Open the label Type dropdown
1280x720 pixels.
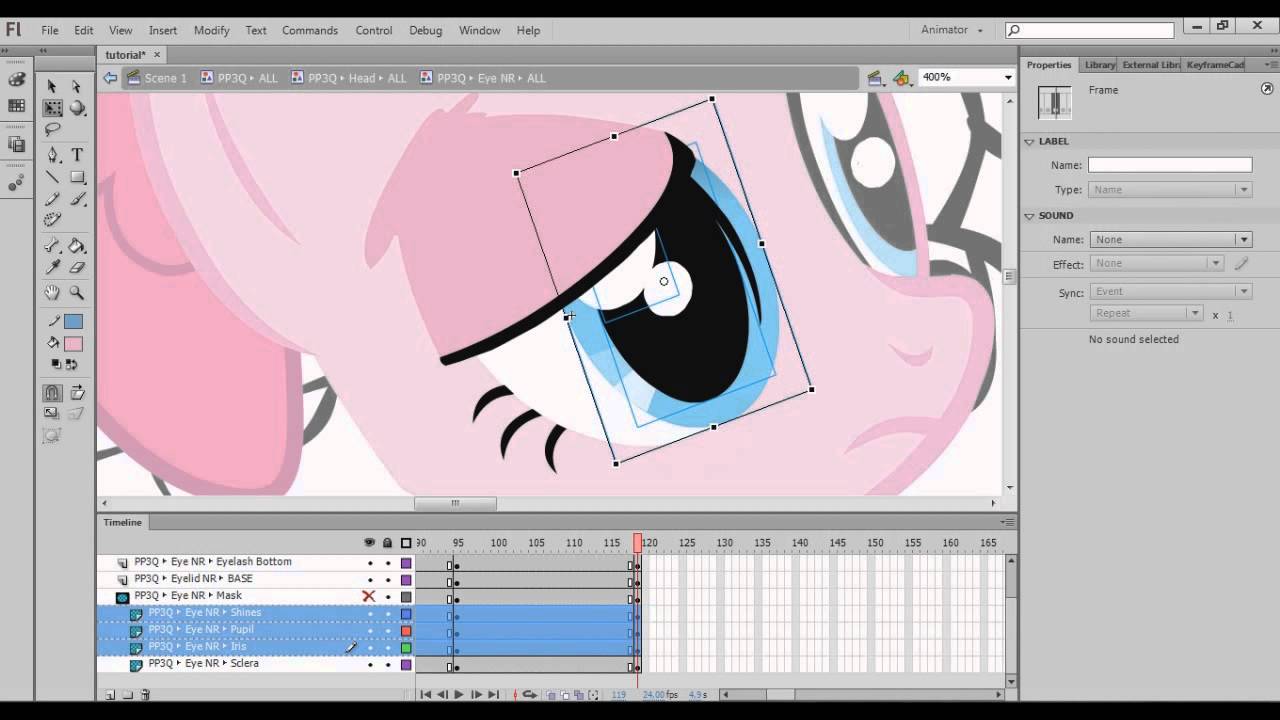pos(1170,190)
